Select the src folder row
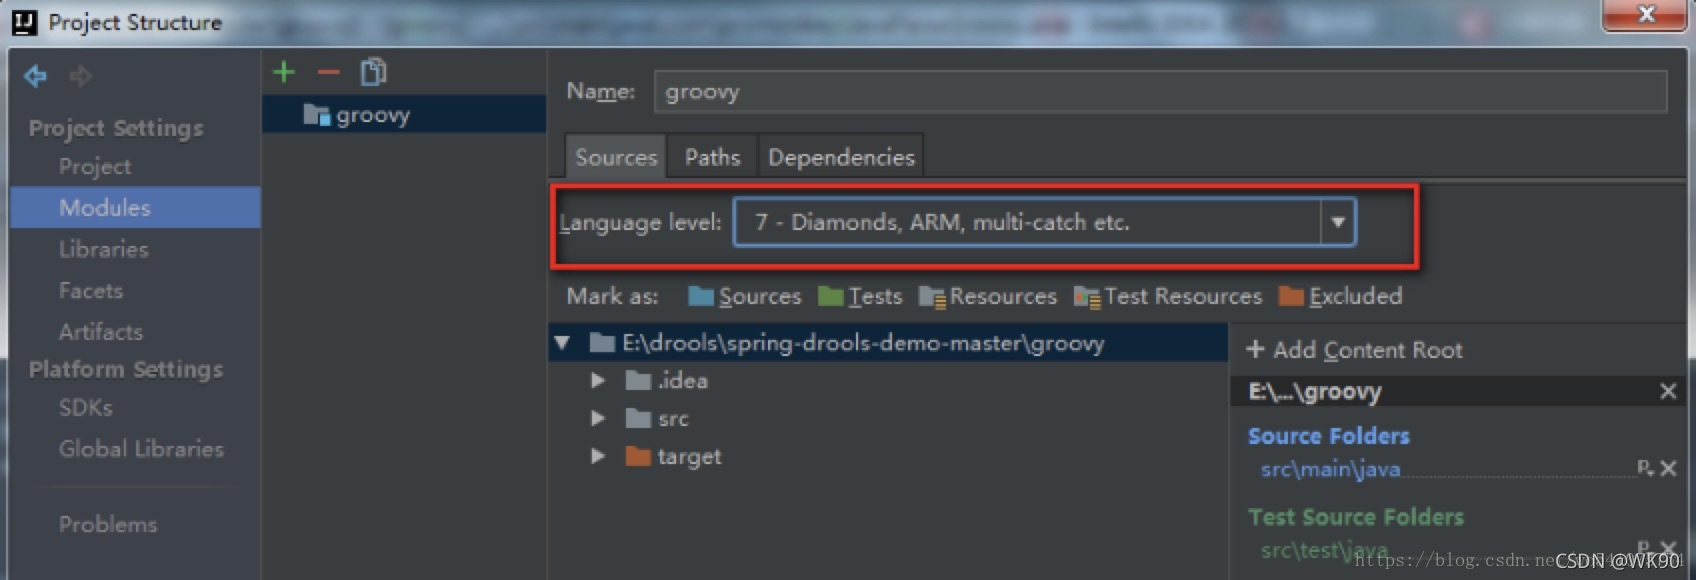 click(x=888, y=419)
